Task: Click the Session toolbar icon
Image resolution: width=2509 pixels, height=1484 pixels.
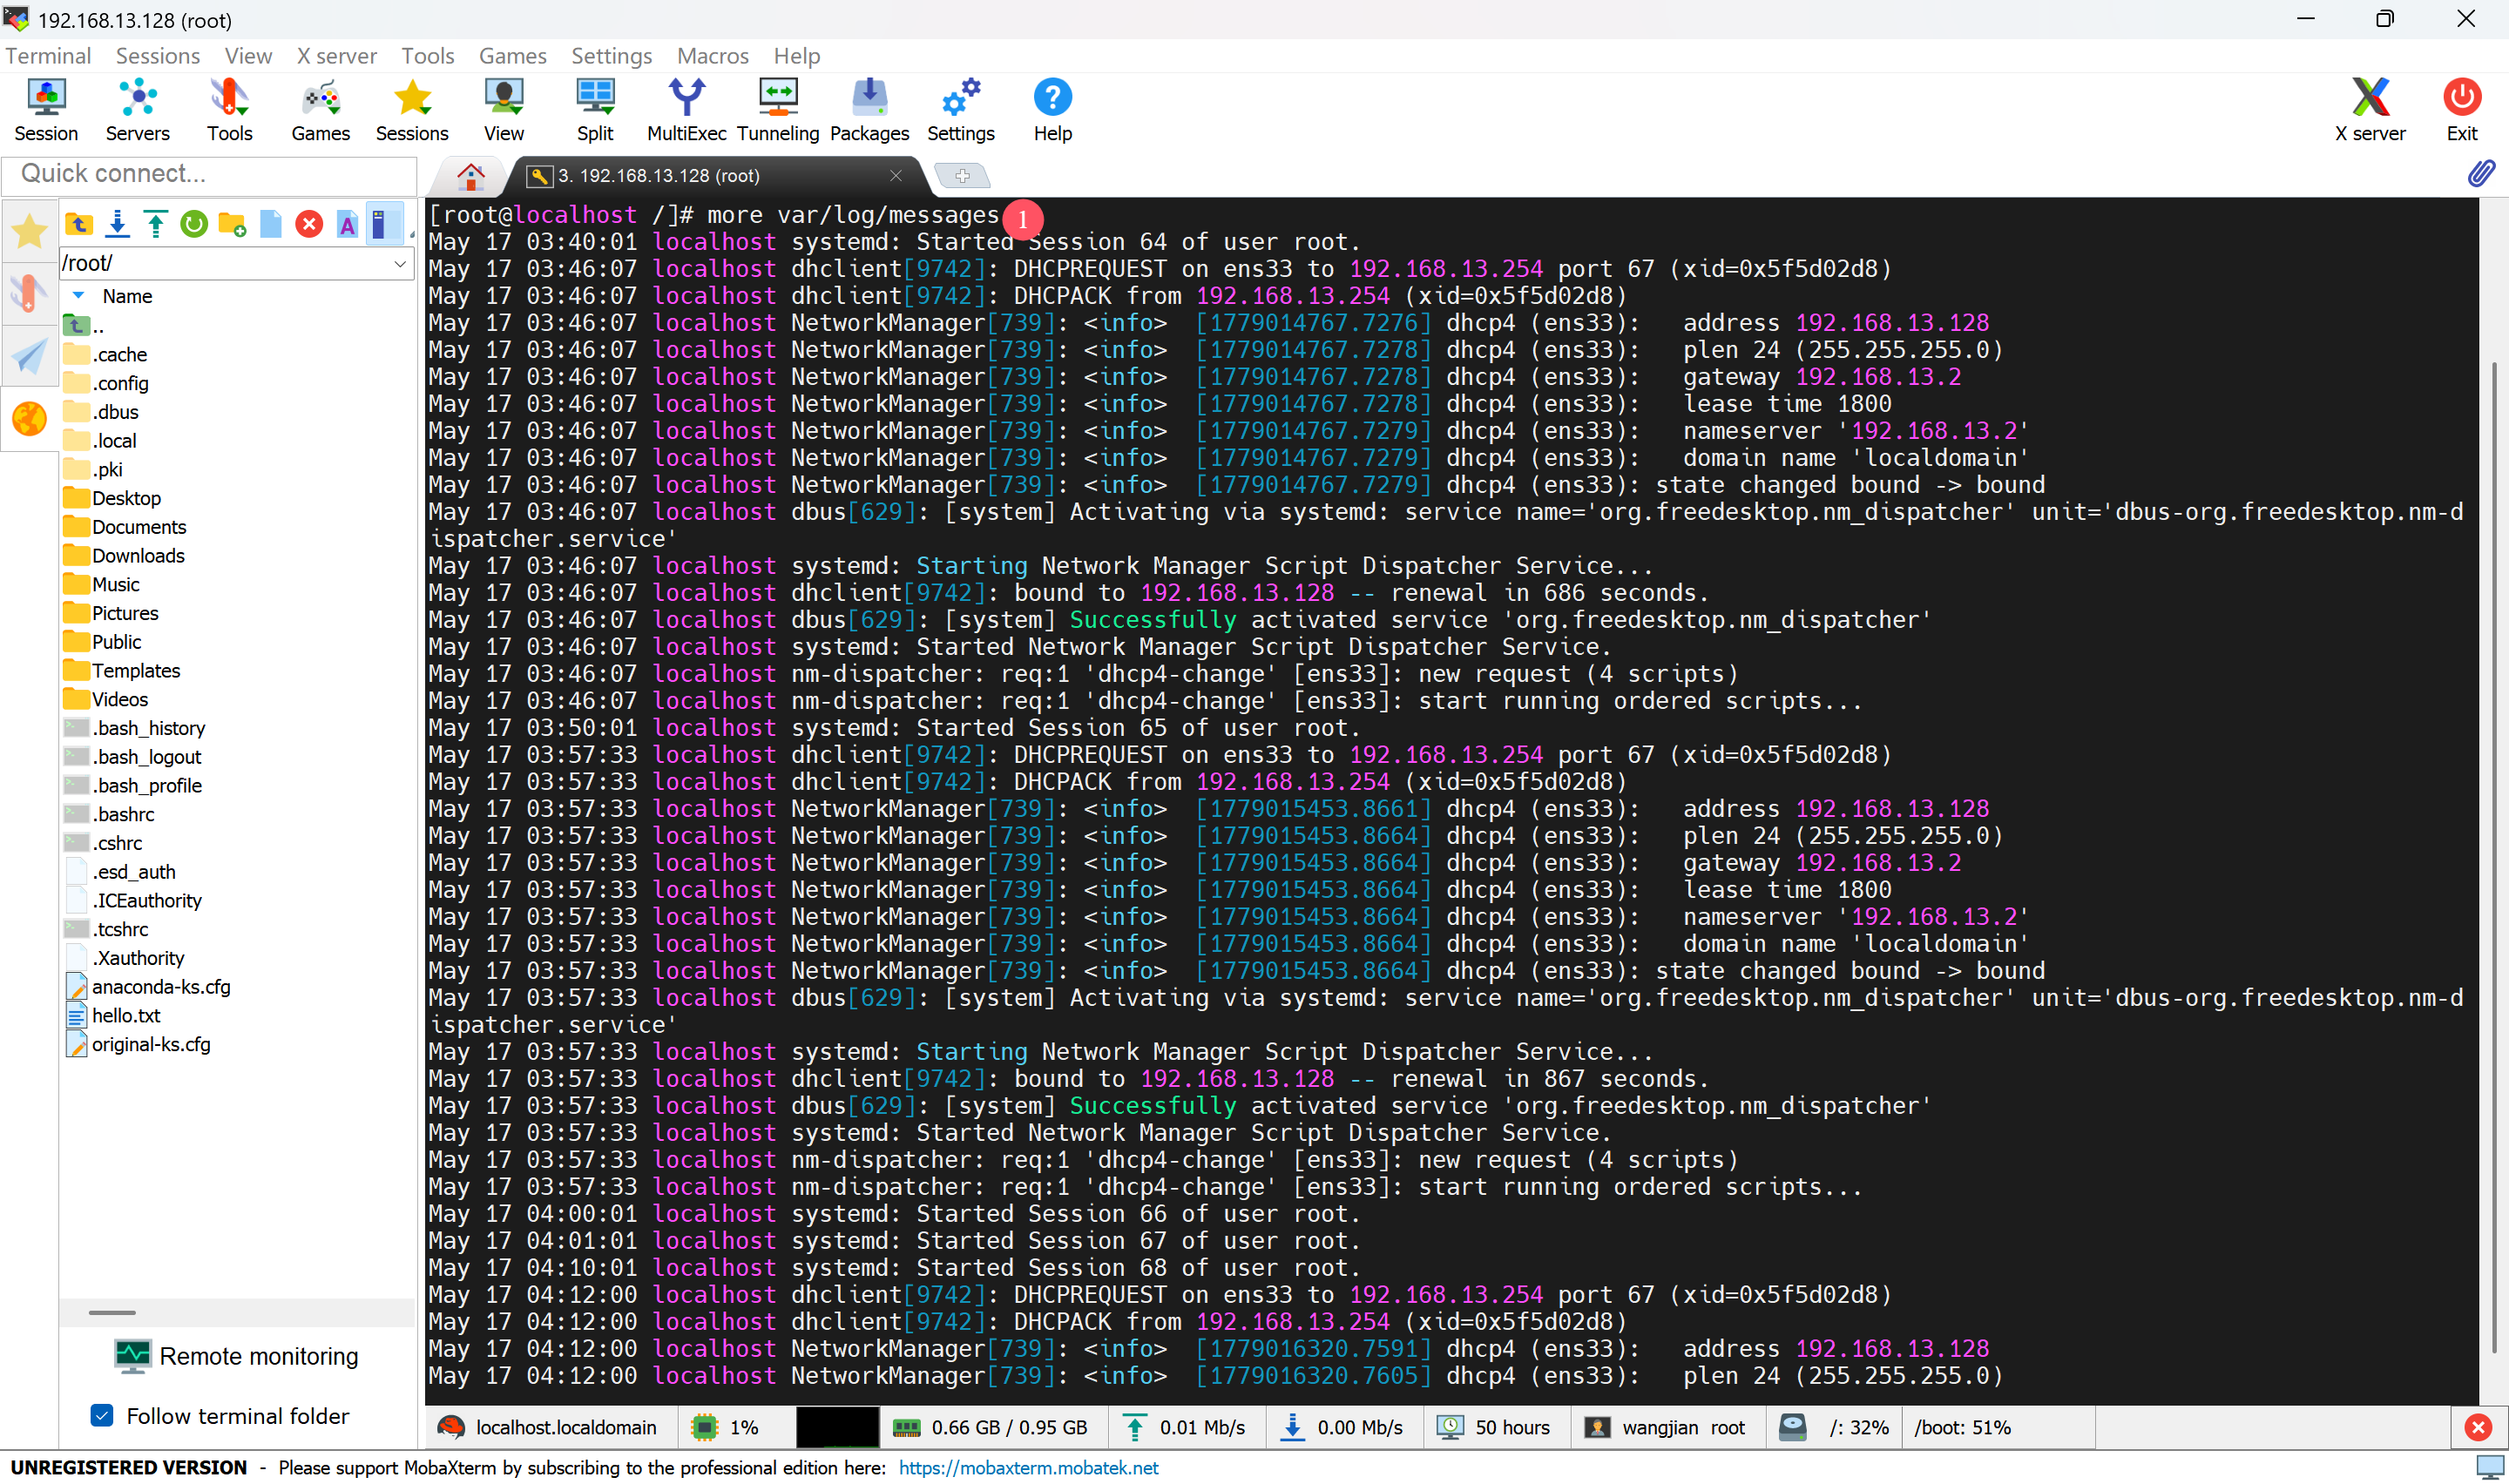Action: coord(46,110)
